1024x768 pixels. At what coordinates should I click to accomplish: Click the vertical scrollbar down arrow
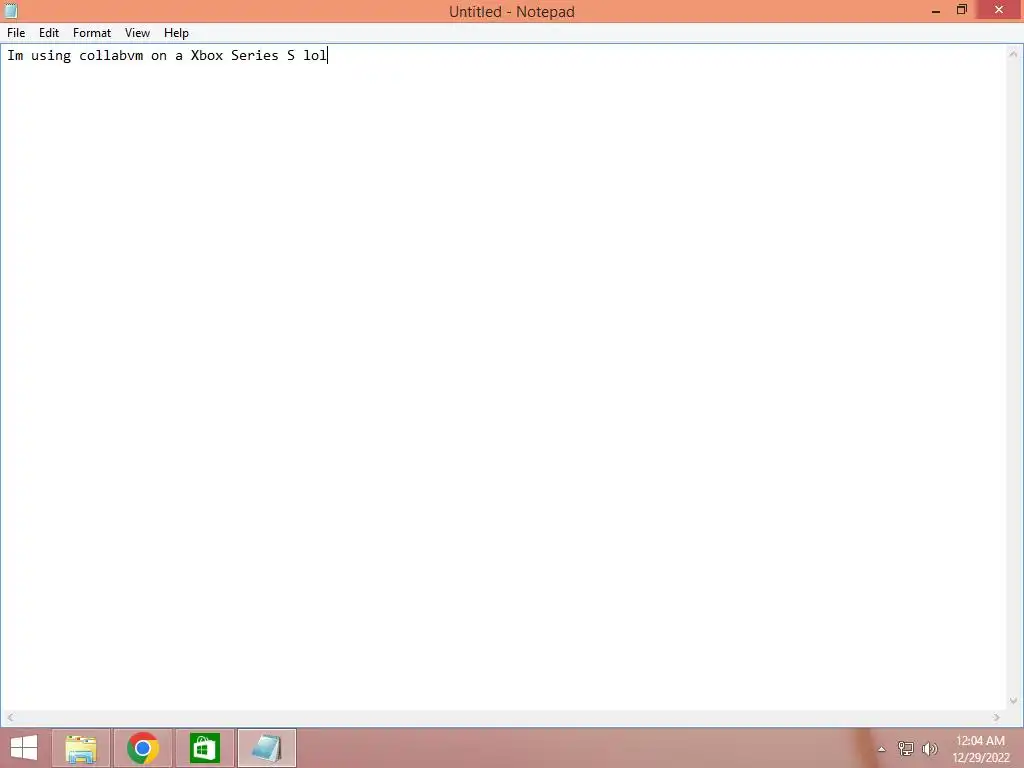[x=1013, y=701]
